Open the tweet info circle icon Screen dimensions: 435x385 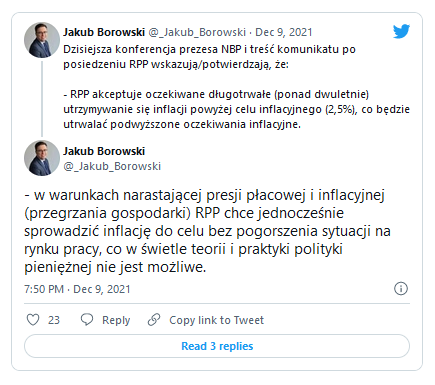tap(401, 288)
